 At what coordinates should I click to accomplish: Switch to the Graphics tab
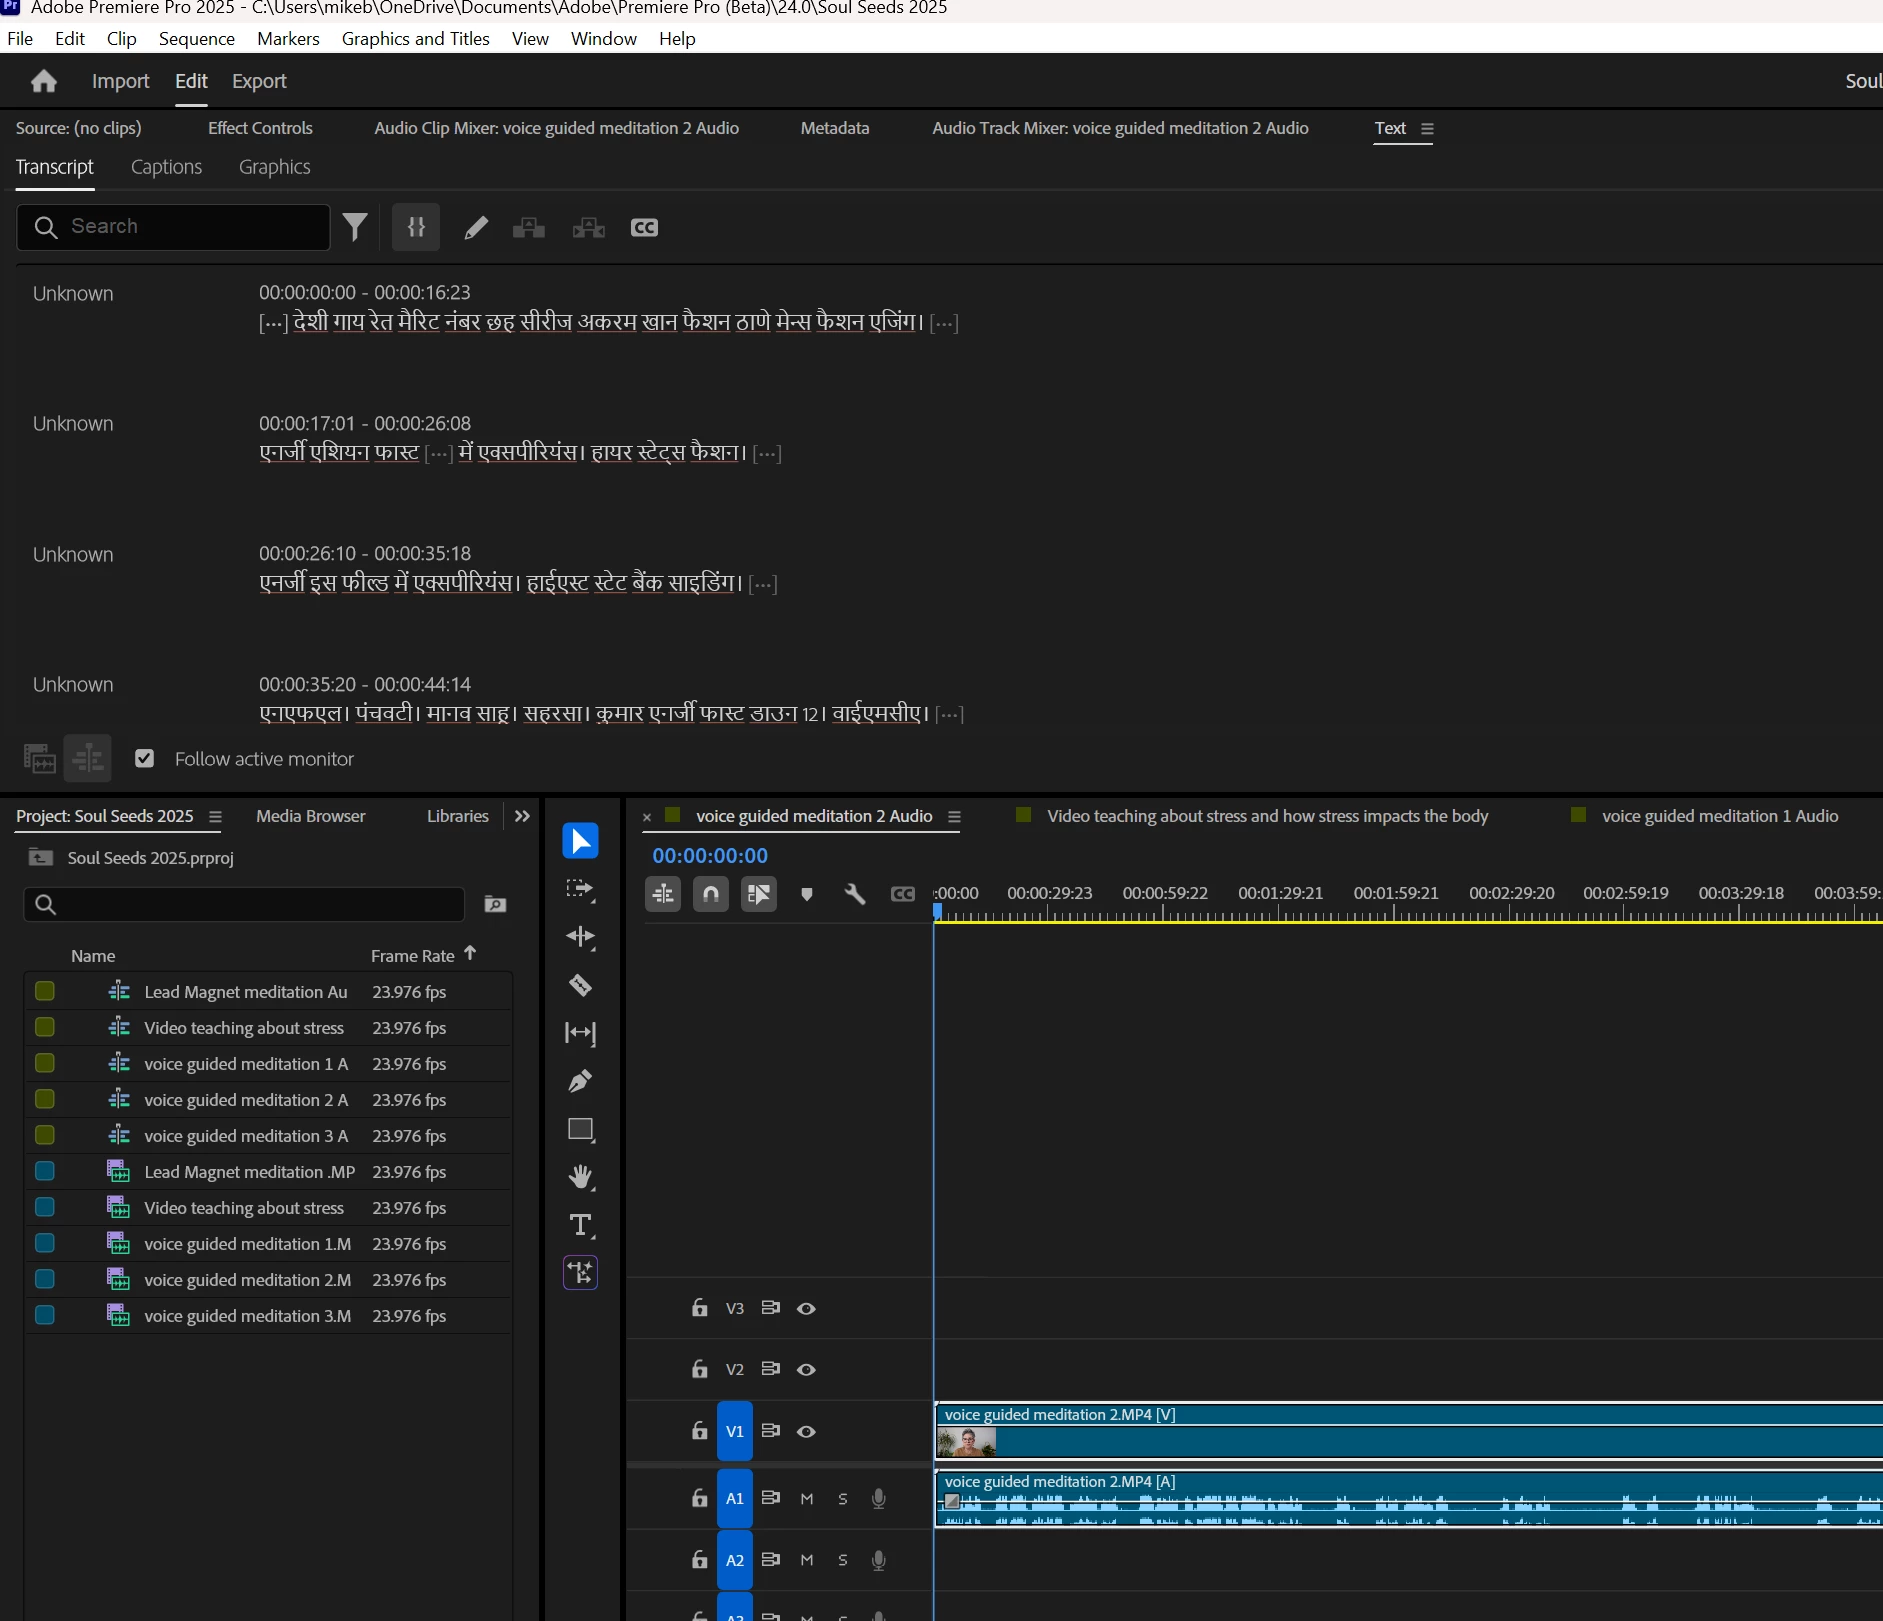pos(275,167)
